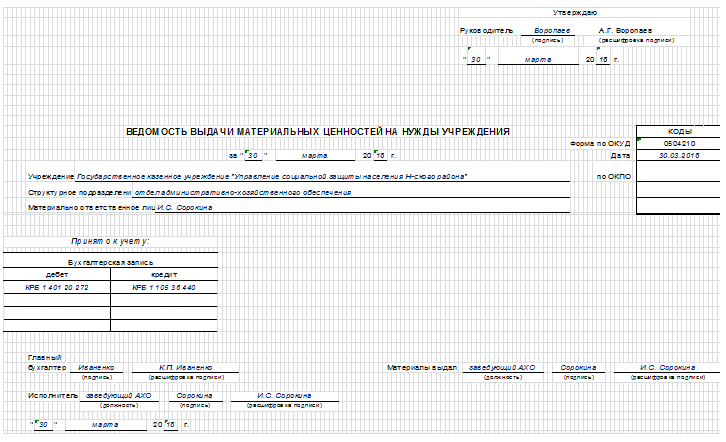726x442 pixels.
Task: Click "(подпись)" caption under Иваненко
Action: point(97,377)
